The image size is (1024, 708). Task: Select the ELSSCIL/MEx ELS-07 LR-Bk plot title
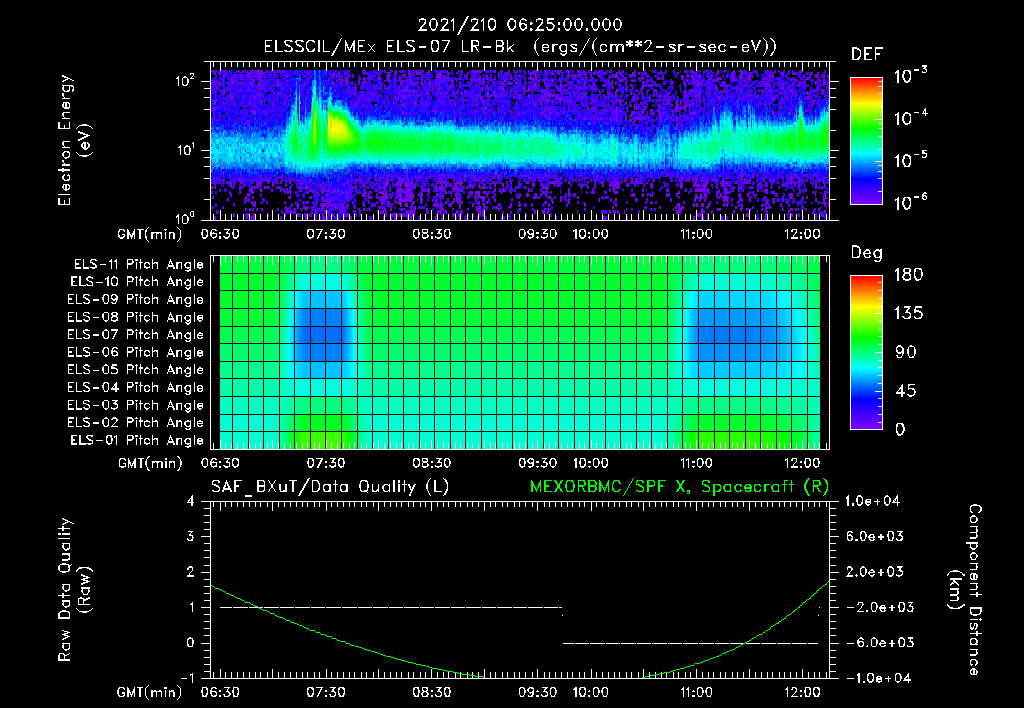click(x=520, y=47)
